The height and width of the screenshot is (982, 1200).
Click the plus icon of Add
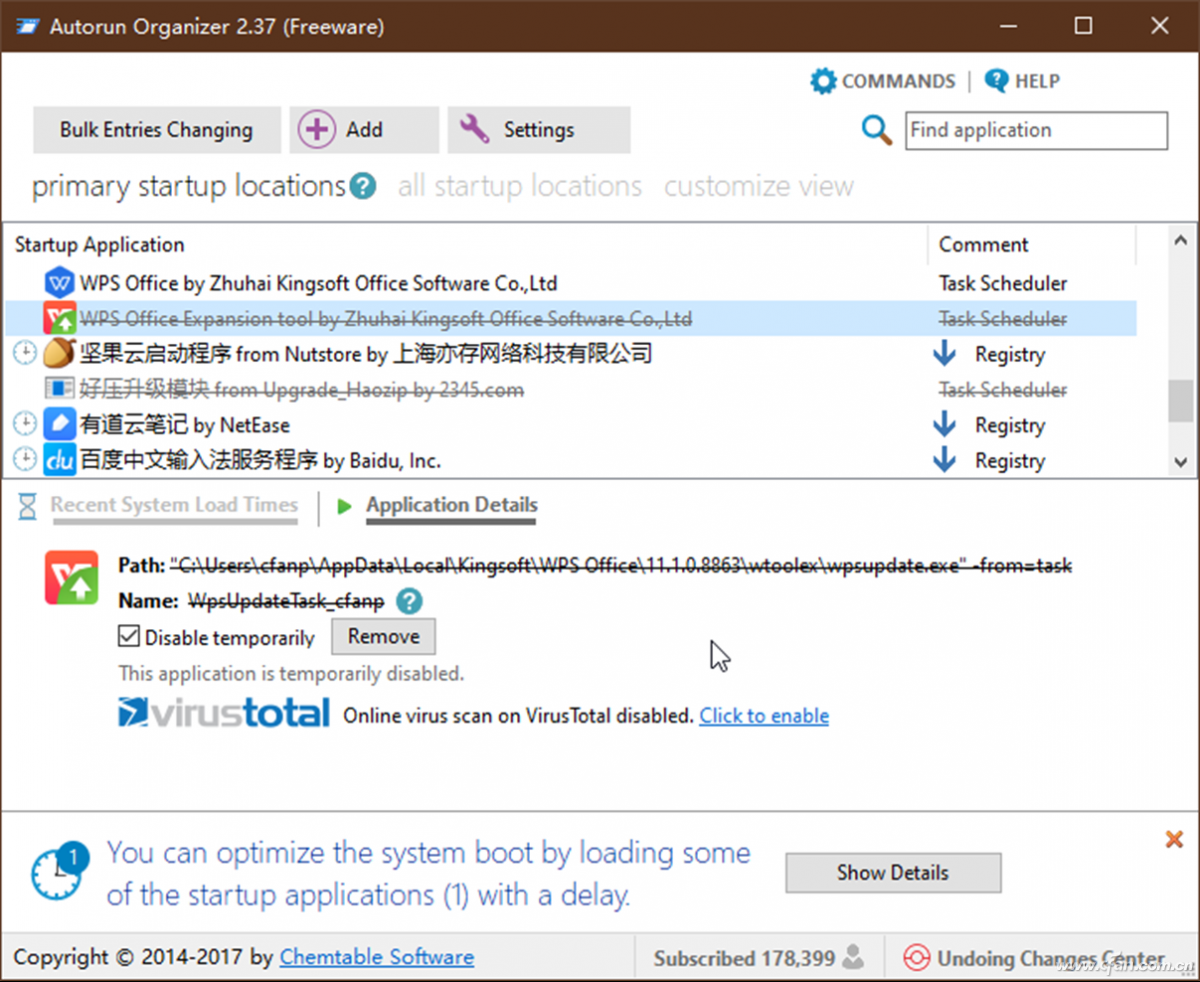click(317, 129)
